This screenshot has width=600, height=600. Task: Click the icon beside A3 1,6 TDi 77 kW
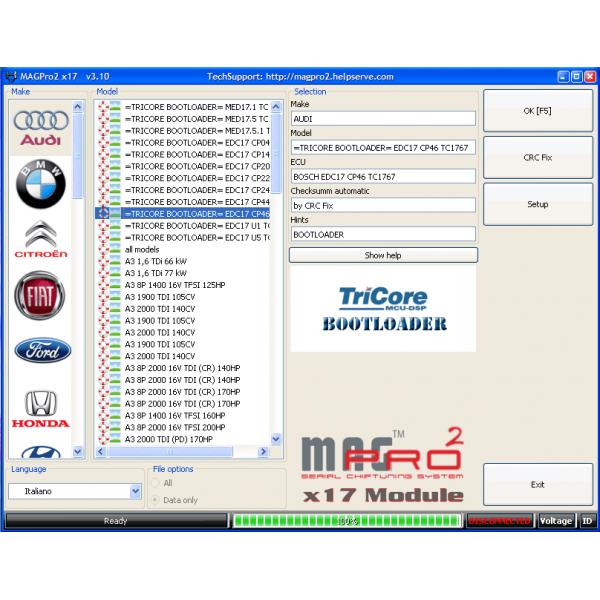tap(103, 273)
